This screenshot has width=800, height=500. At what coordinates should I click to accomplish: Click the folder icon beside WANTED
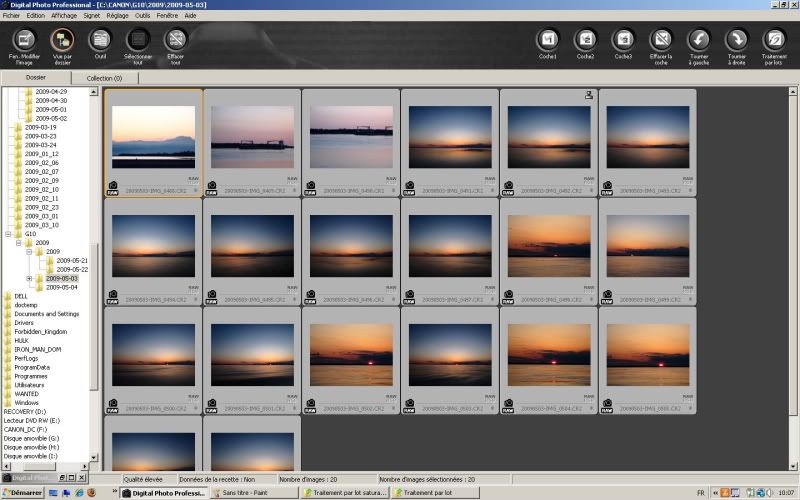(7, 394)
